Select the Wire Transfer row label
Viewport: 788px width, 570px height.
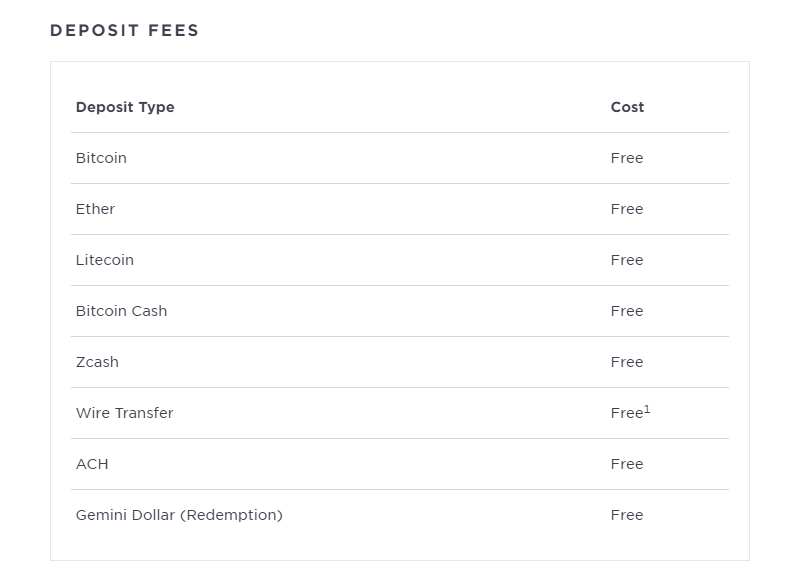124,413
